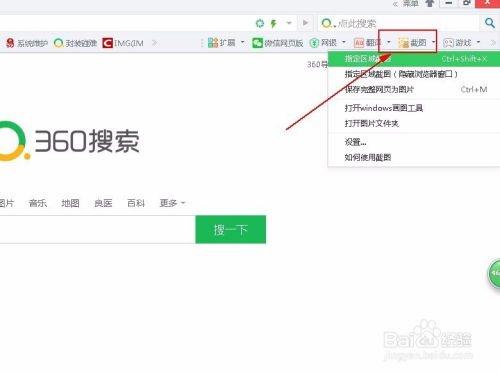Switch to the 音乐 search tab
Image resolution: width=500 pixels, height=373 pixels.
coord(38,203)
